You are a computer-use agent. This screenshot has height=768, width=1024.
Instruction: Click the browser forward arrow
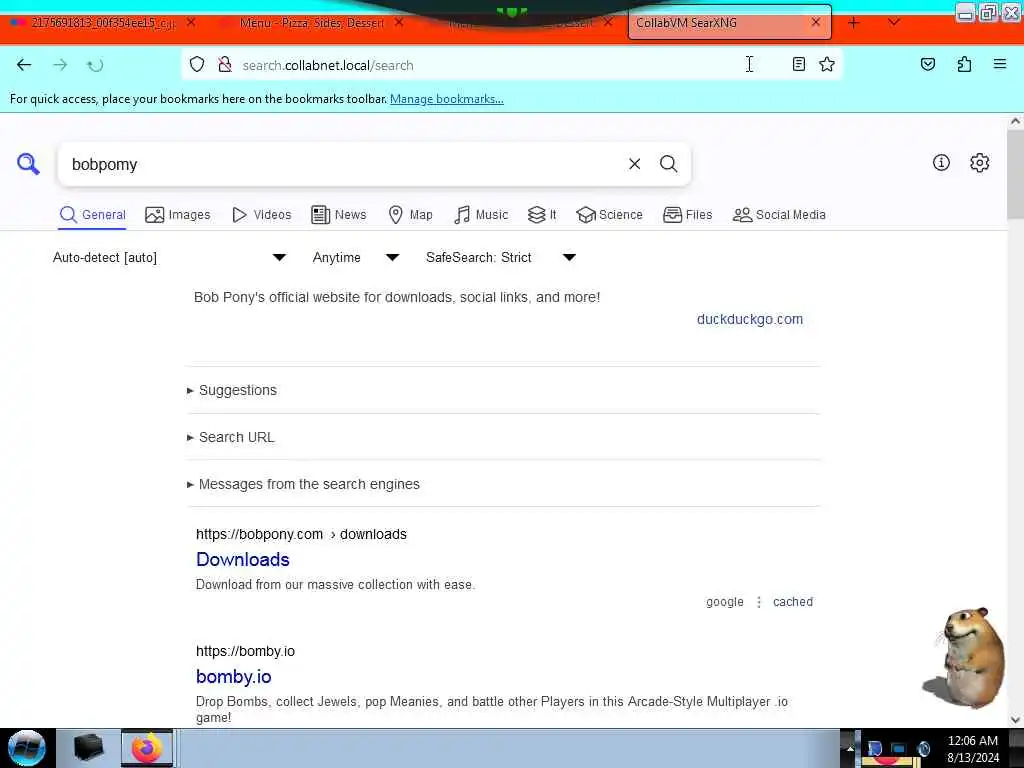[60, 65]
